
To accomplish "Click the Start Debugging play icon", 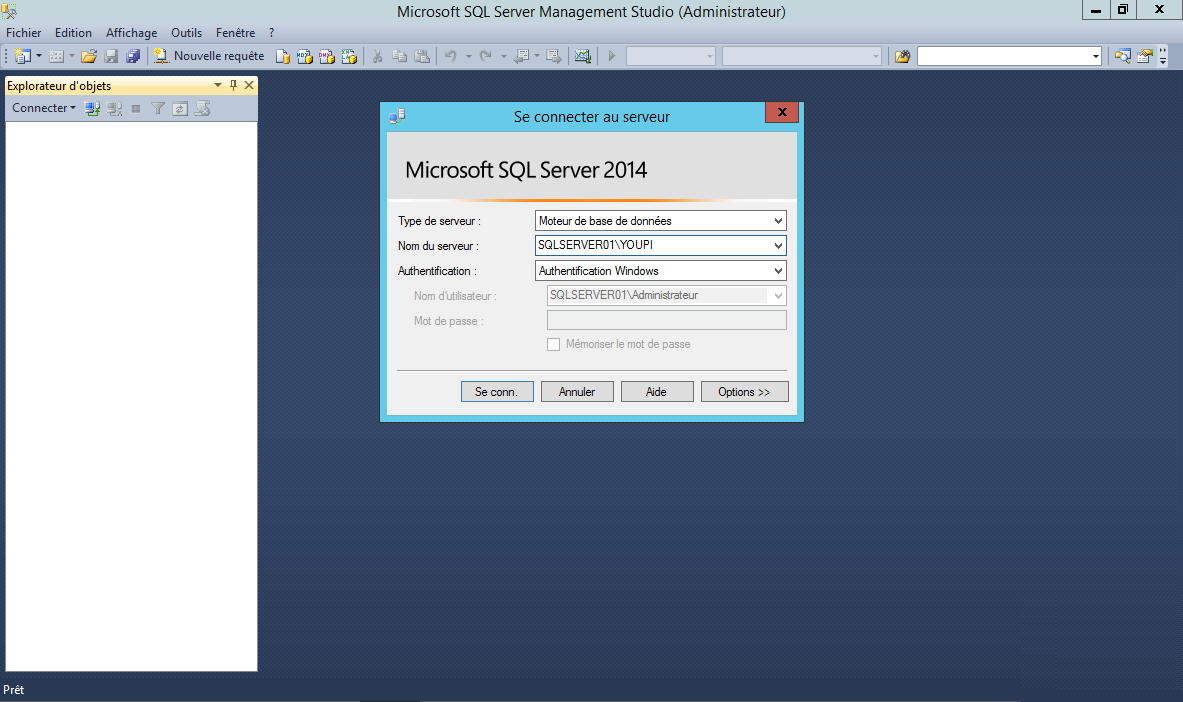I will [x=612, y=56].
